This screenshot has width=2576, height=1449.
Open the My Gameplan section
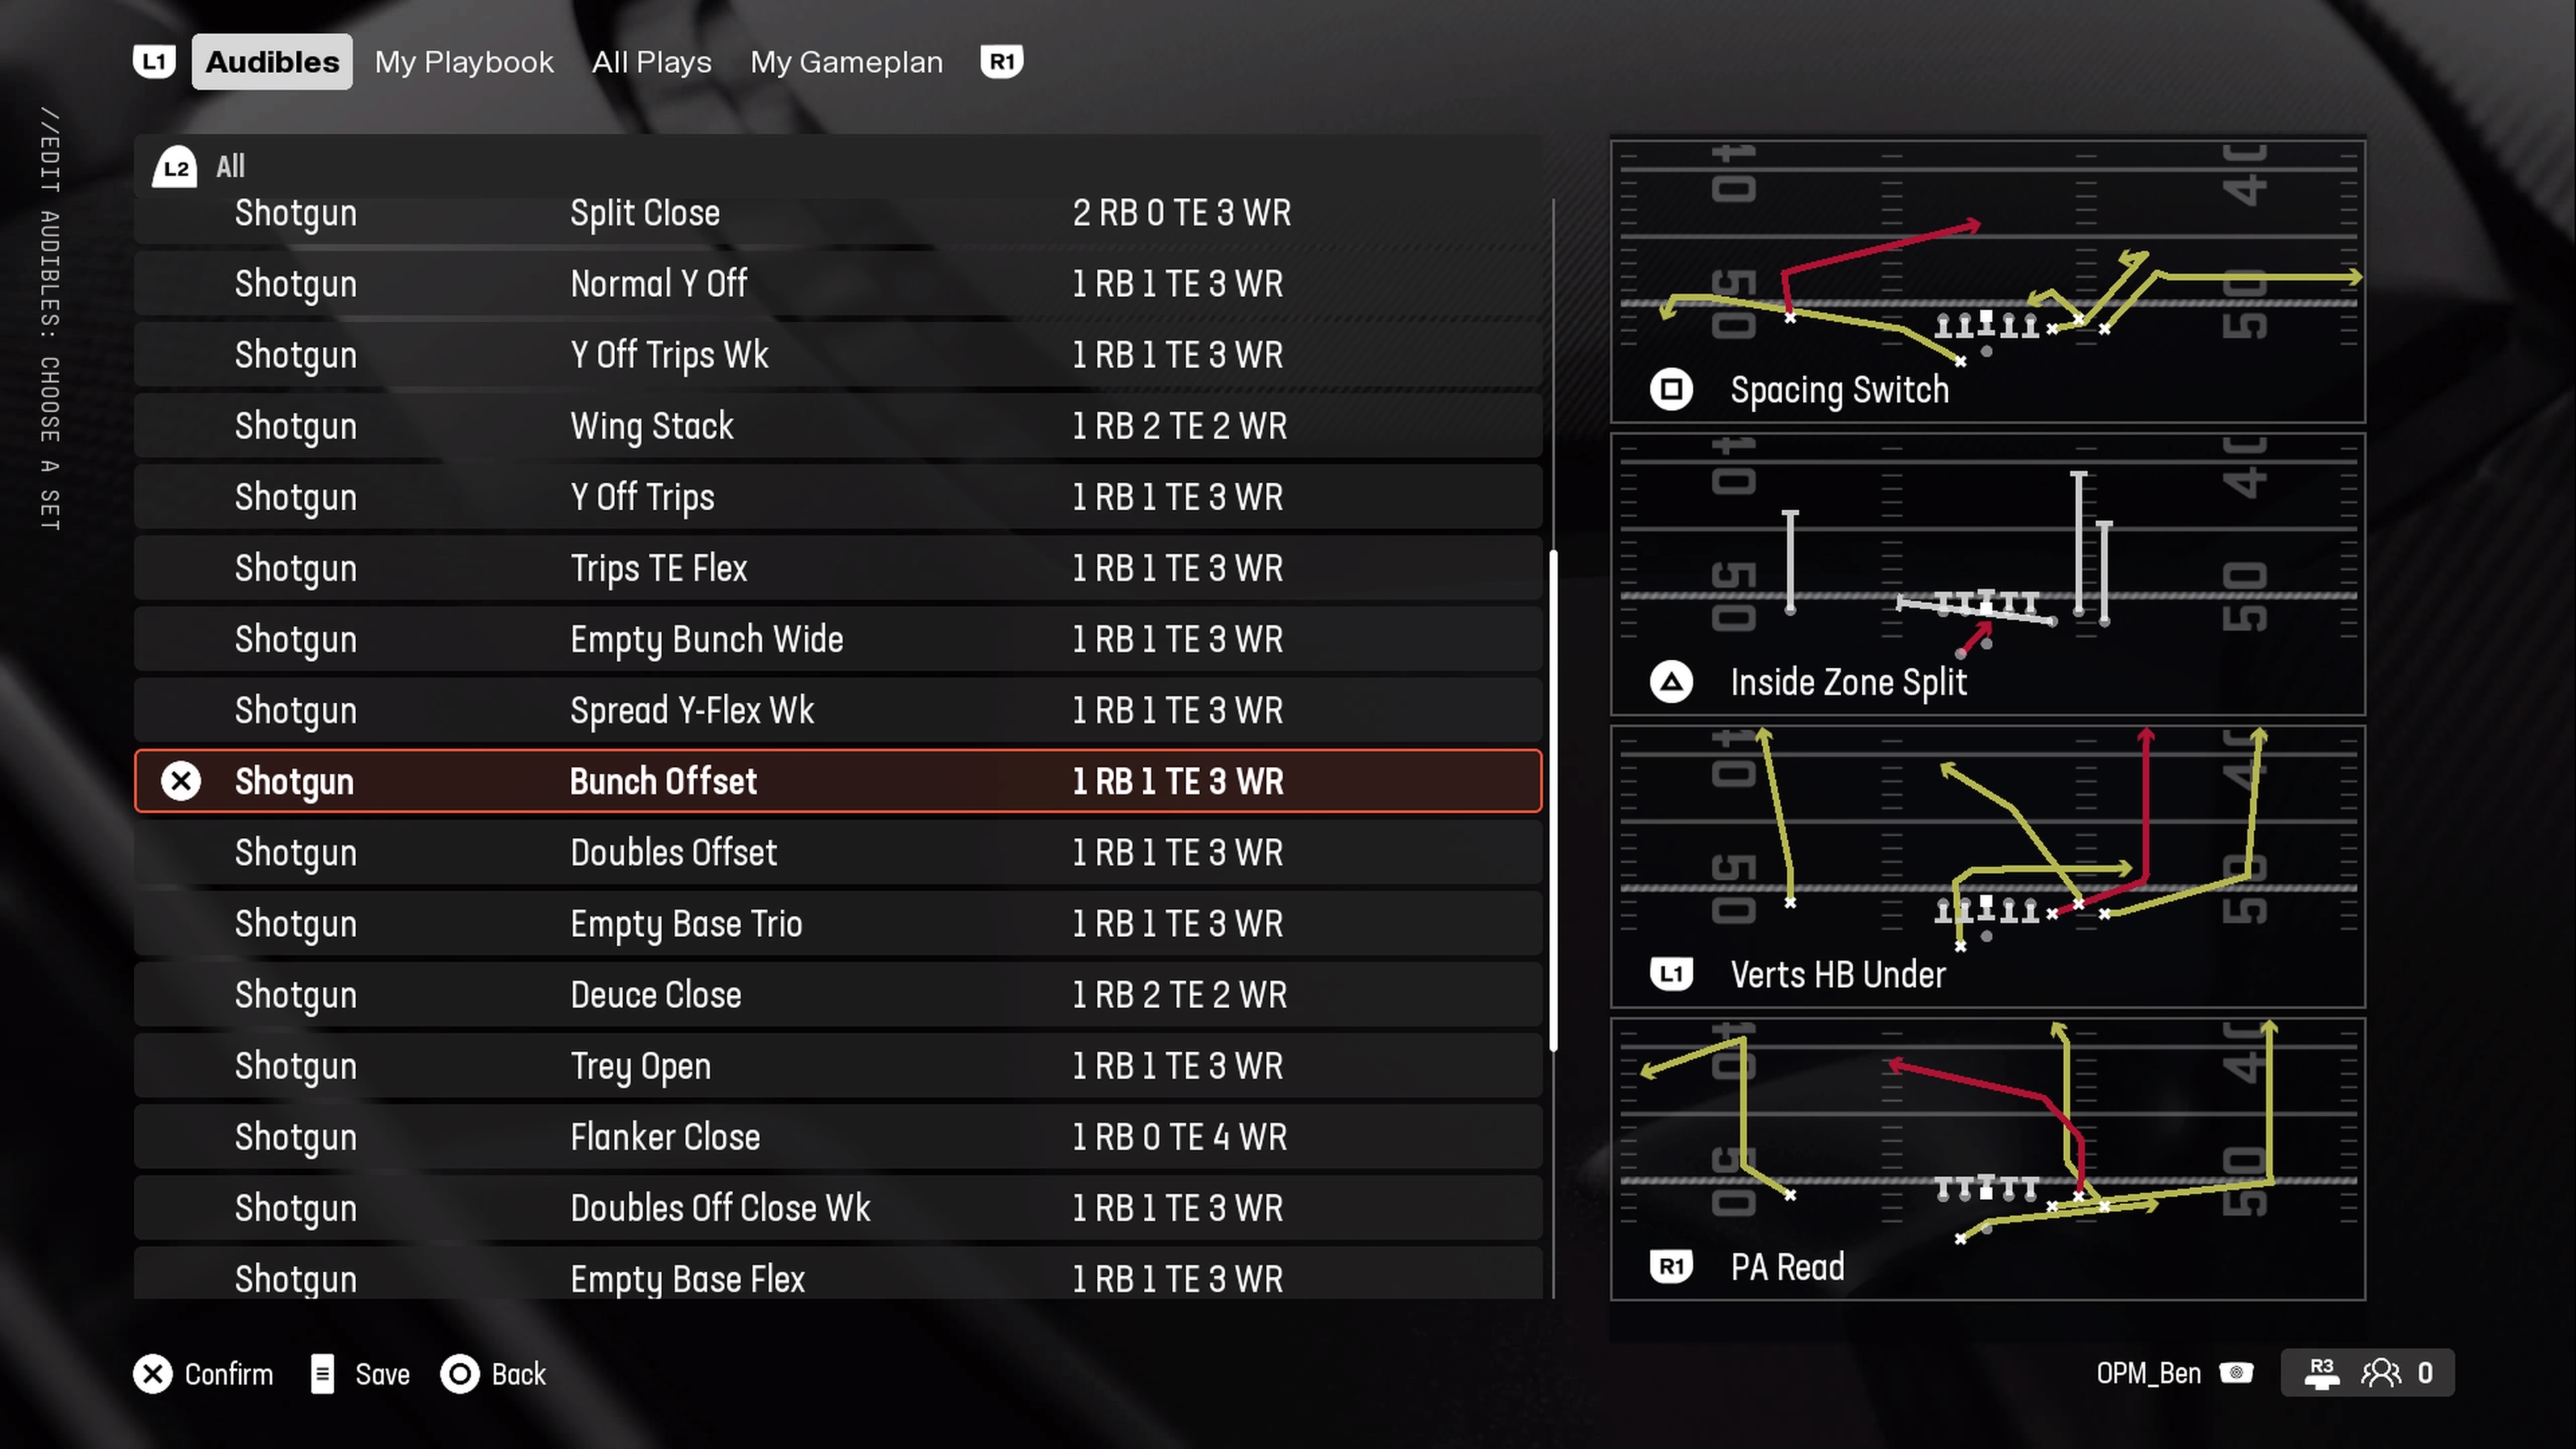[x=846, y=62]
